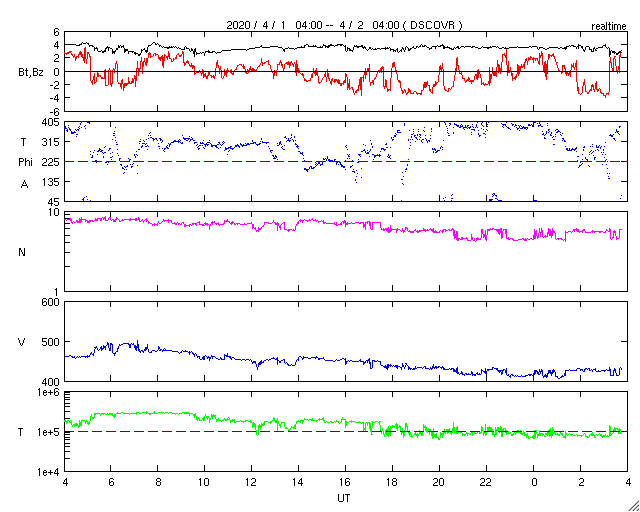Click the chart title with DSCOVR date range
Viewport: 640px width, 512px height.
(x=344, y=25)
